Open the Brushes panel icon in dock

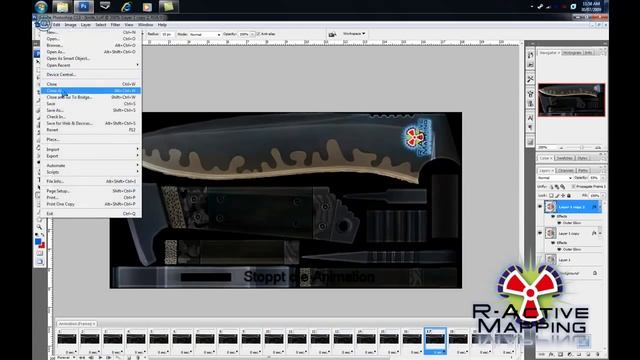point(530,94)
